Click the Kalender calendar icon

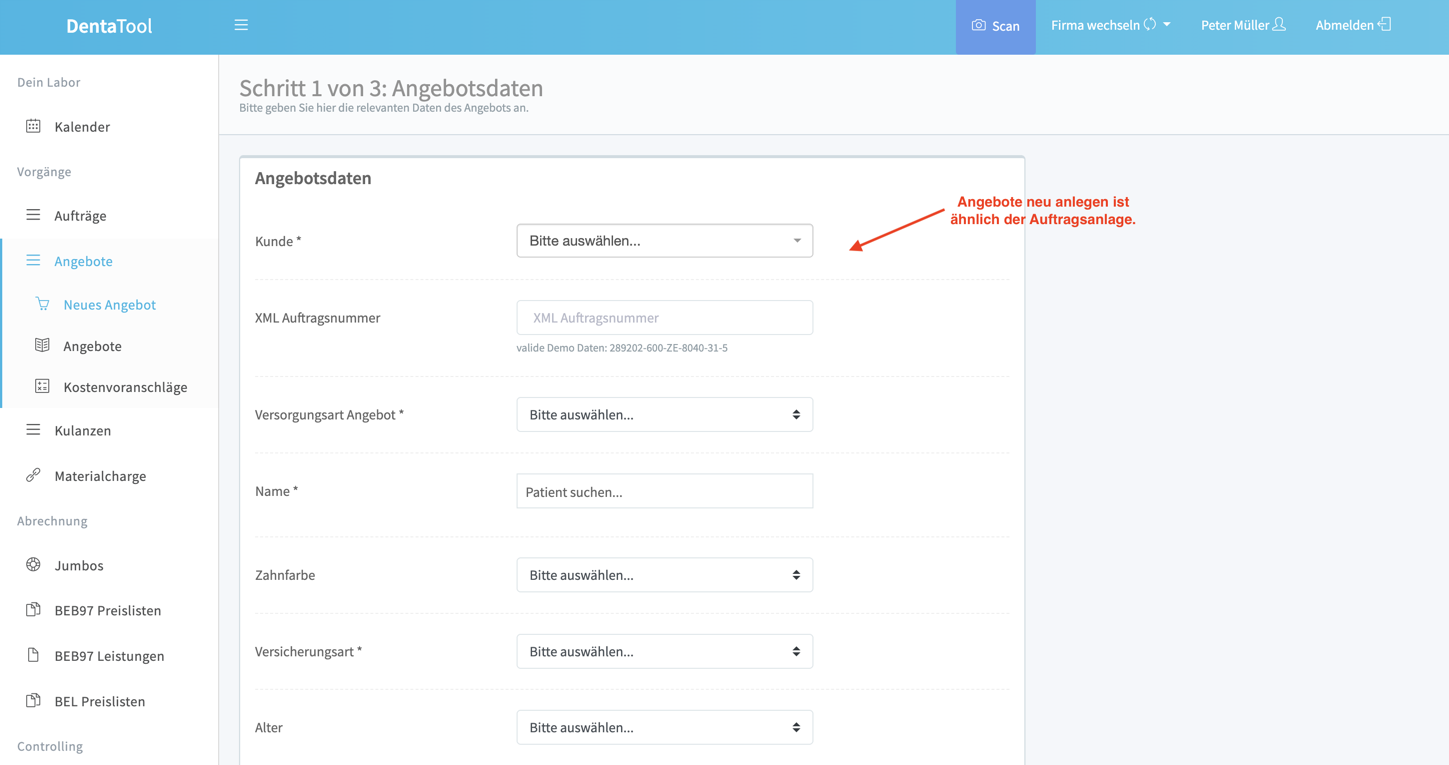(33, 126)
